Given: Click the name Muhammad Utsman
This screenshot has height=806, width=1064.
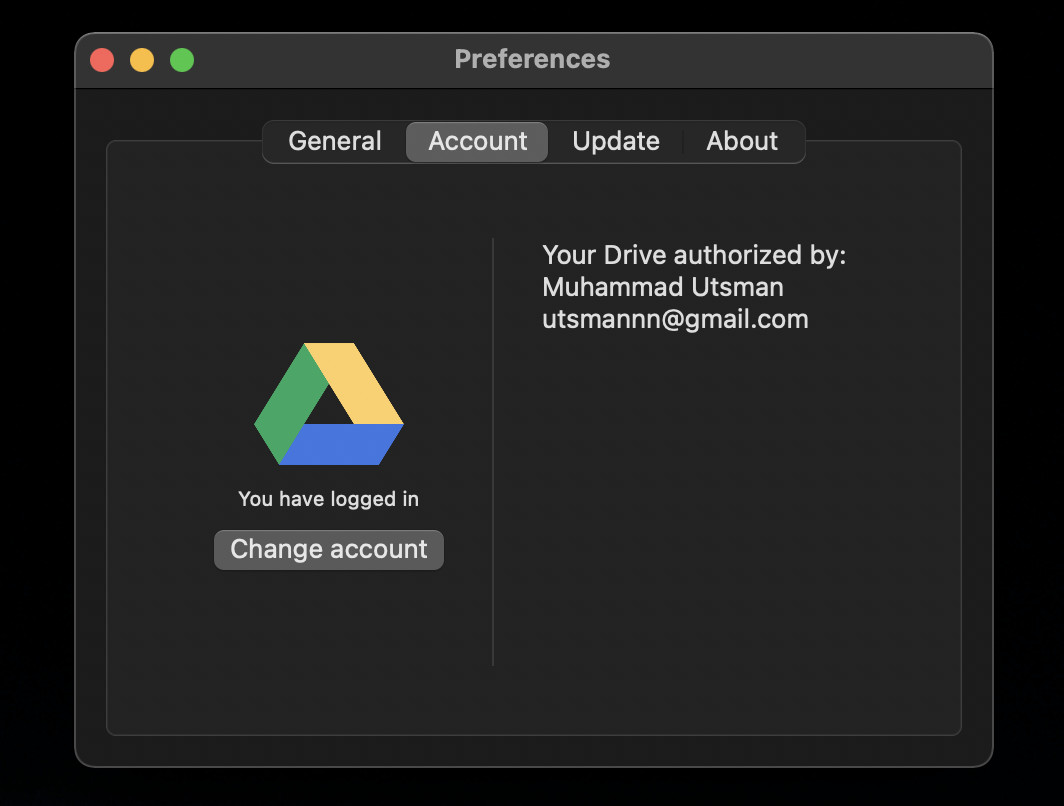Looking at the screenshot, I should tap(663, 287).
